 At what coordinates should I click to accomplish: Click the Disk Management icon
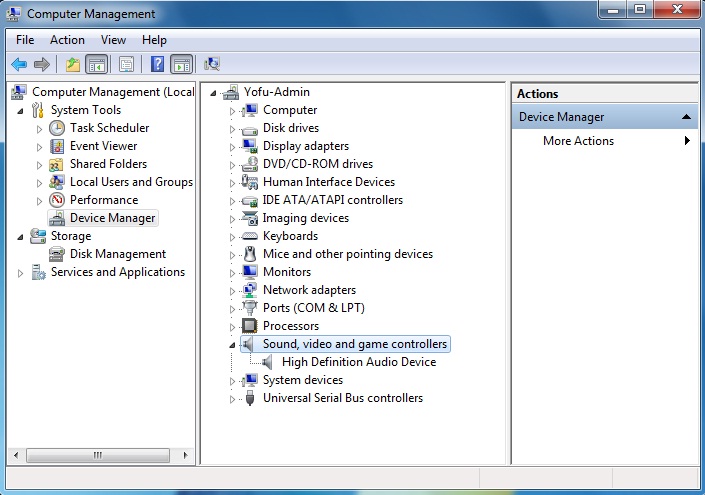click(x=57, y=254)
